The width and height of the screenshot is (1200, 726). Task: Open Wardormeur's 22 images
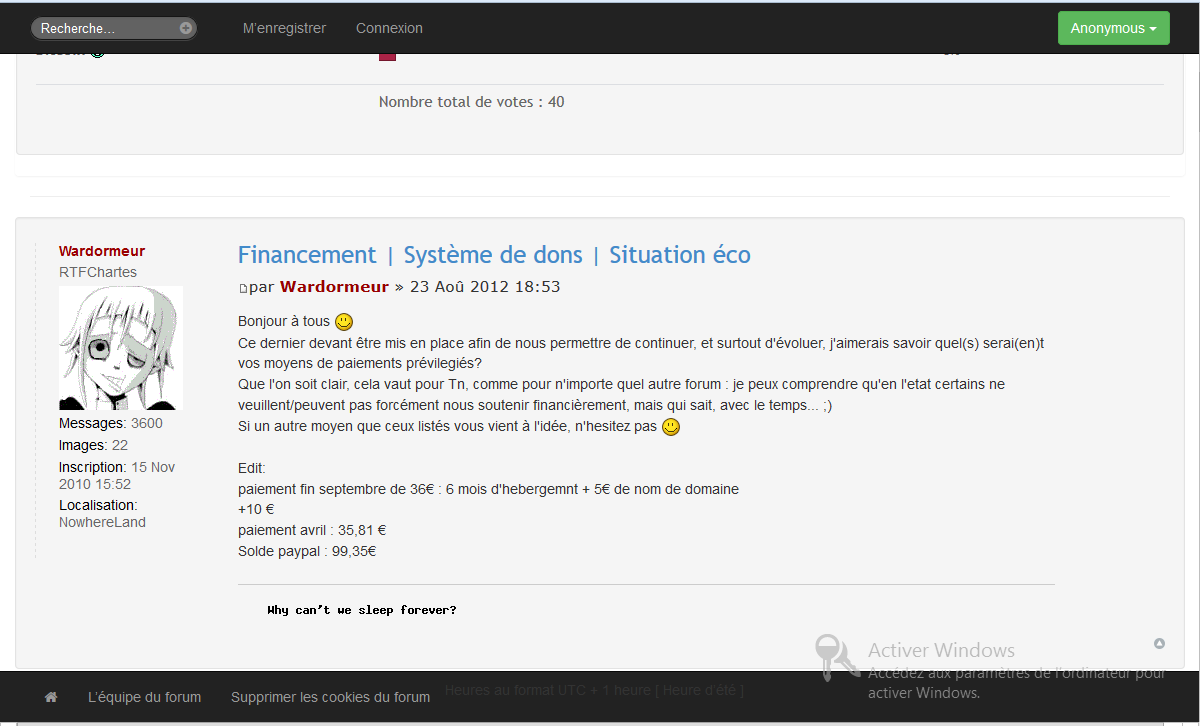click(x=119, y=445)
